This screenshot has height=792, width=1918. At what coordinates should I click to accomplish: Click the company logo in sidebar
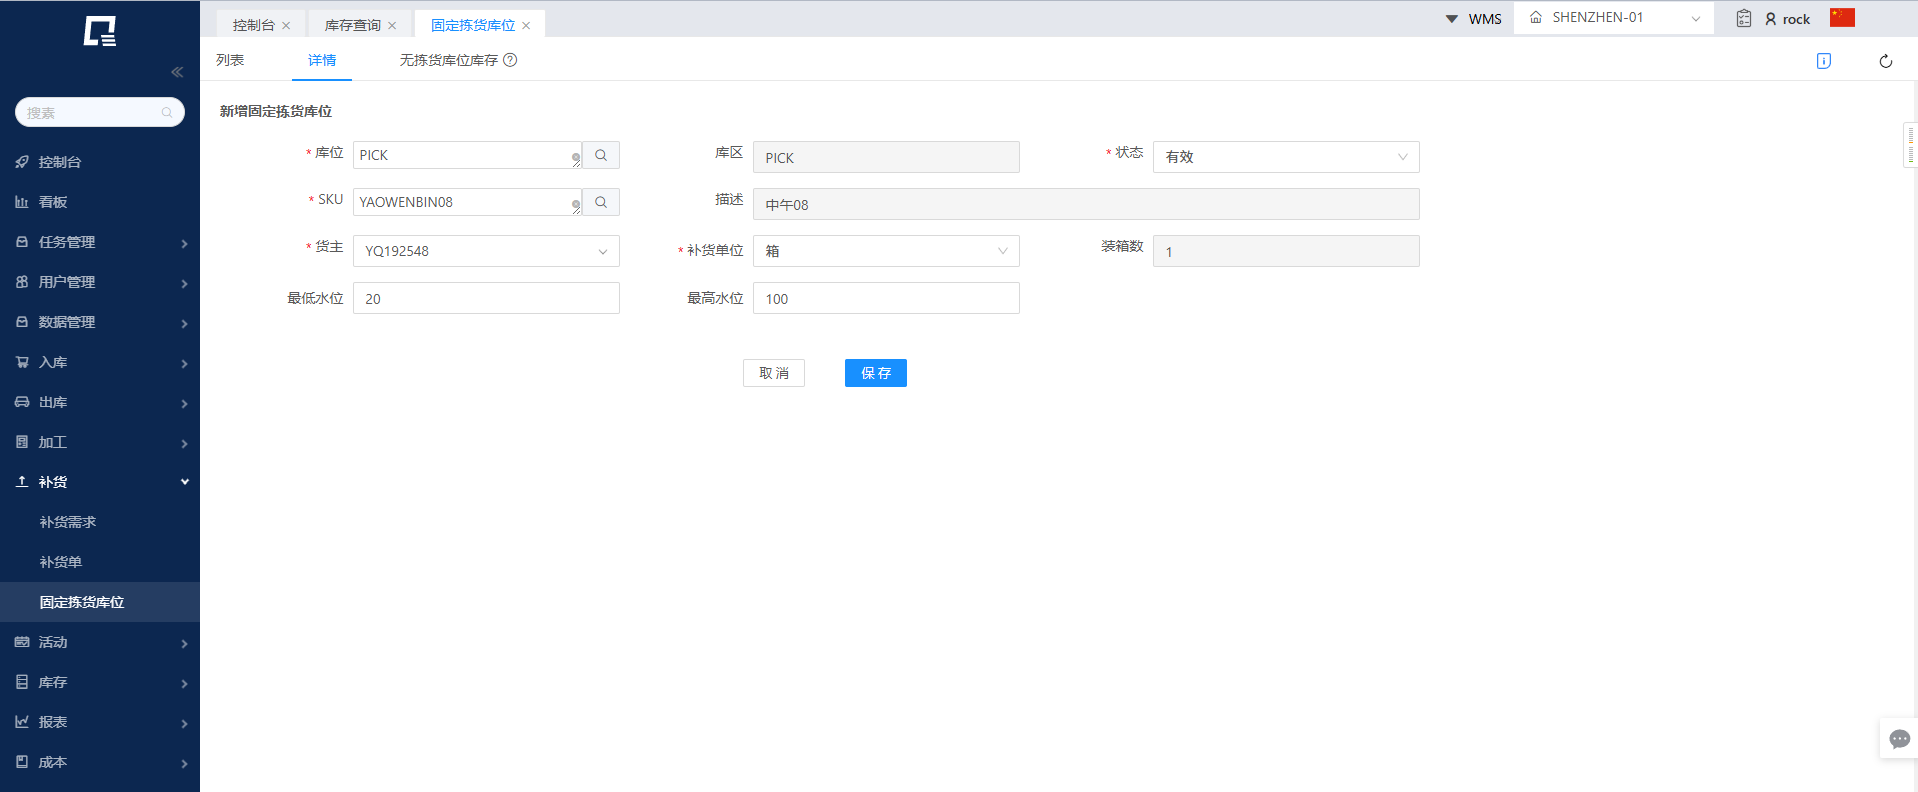click(x=100, y=31)
